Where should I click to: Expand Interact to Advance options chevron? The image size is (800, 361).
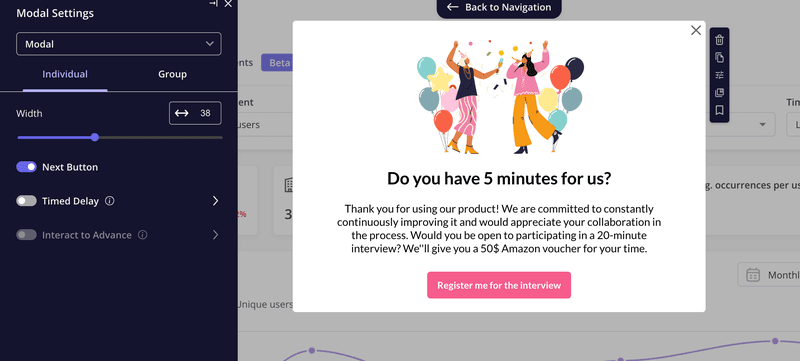pos(215,235)
